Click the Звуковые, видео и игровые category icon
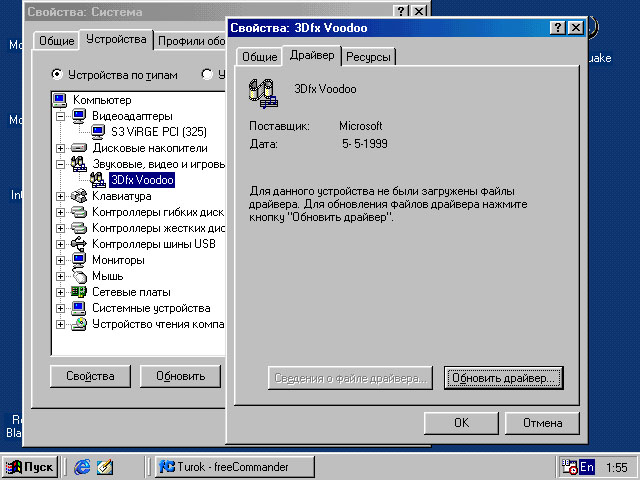The height and width of the screenshot is (480, 640). 79,164
